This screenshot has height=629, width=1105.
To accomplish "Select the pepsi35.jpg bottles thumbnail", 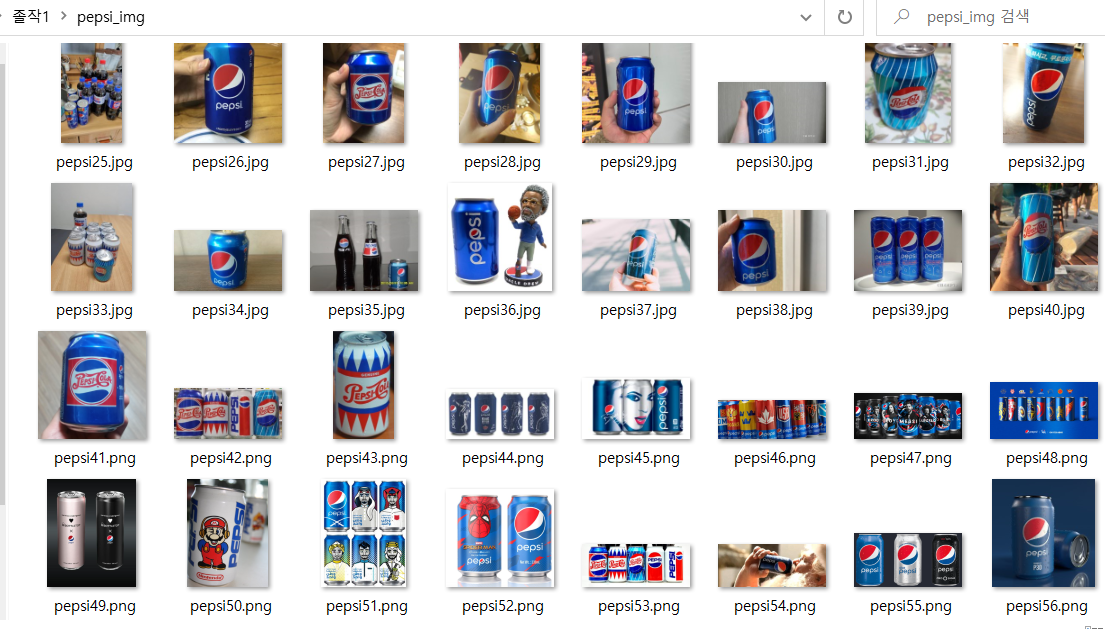I will click(x=364, y=251).
